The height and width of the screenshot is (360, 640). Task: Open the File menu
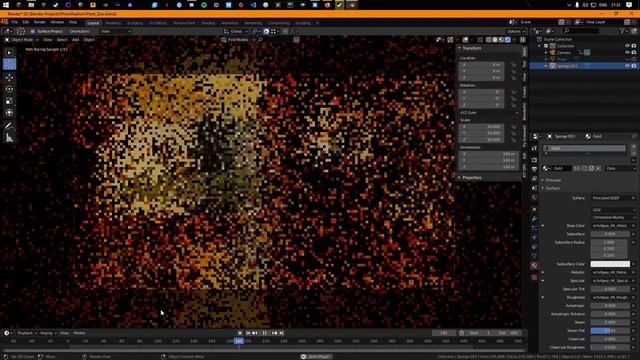pos(15,22)
